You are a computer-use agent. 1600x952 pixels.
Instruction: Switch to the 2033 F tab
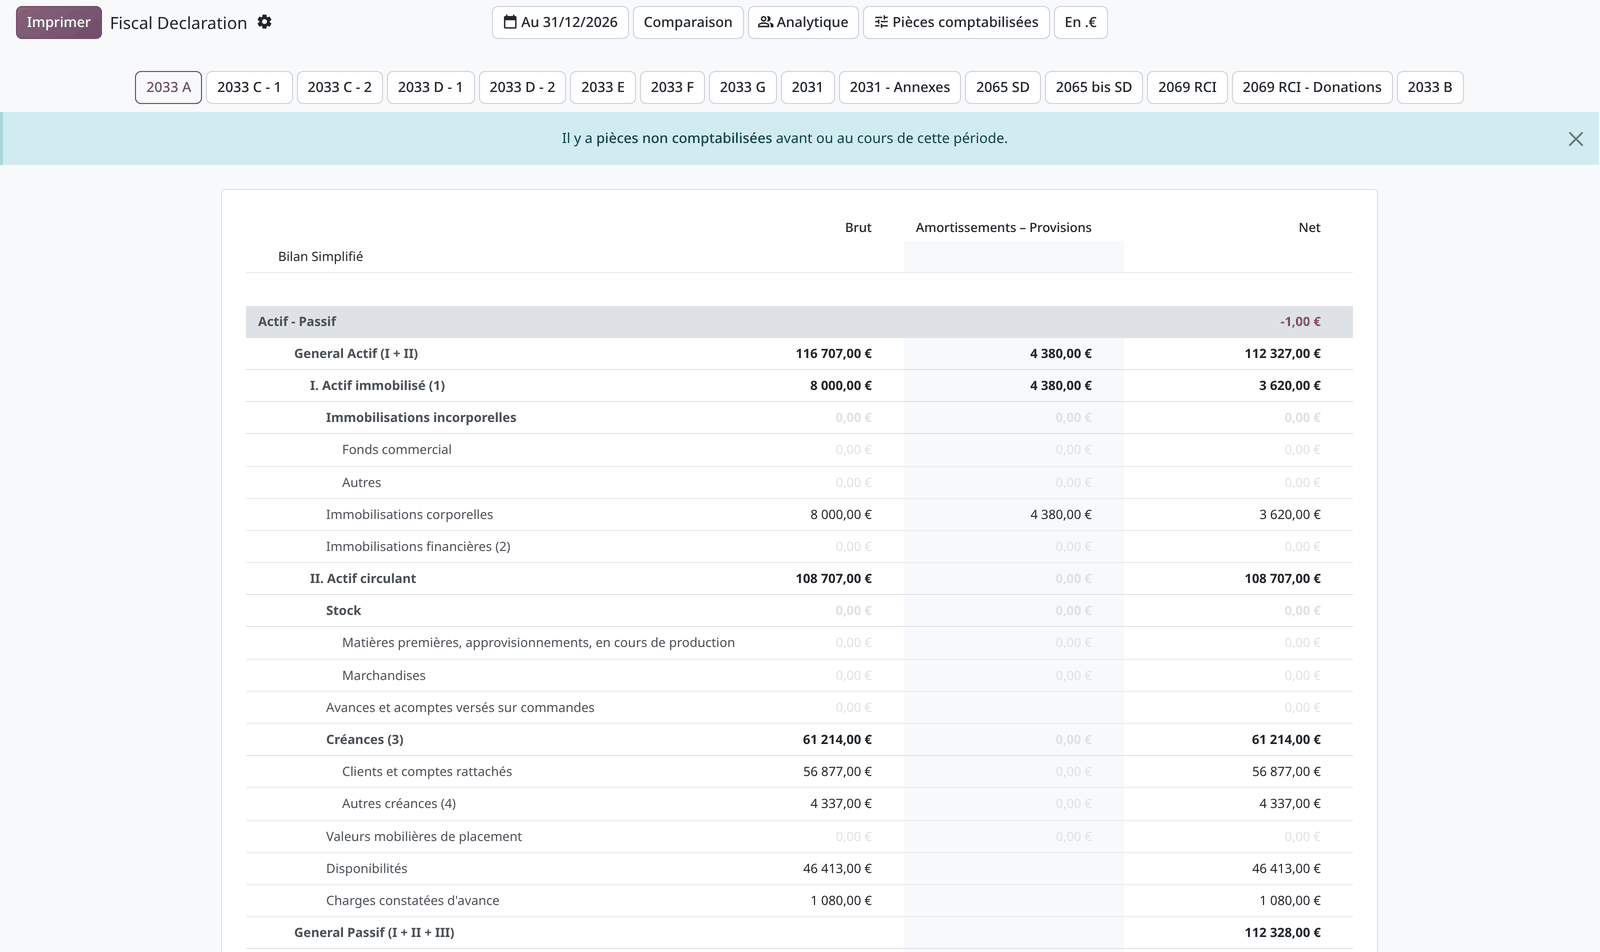point(672,87)
